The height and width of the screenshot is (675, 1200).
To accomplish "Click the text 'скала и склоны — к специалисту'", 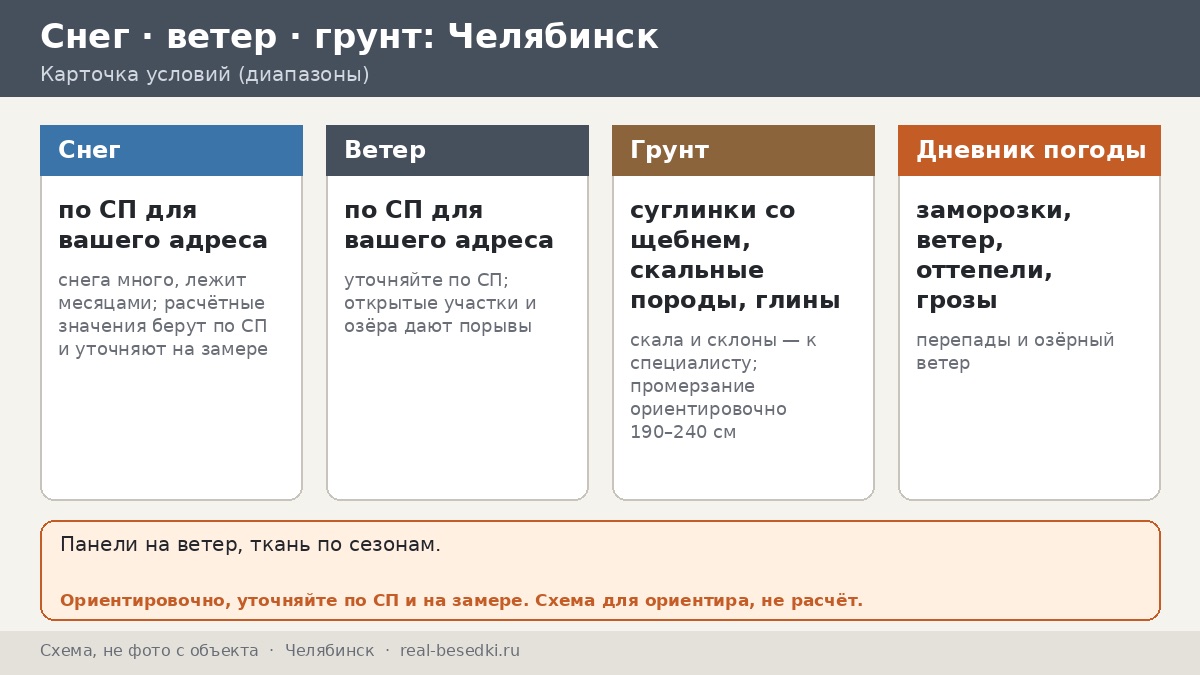I will [x=723, y=351].
